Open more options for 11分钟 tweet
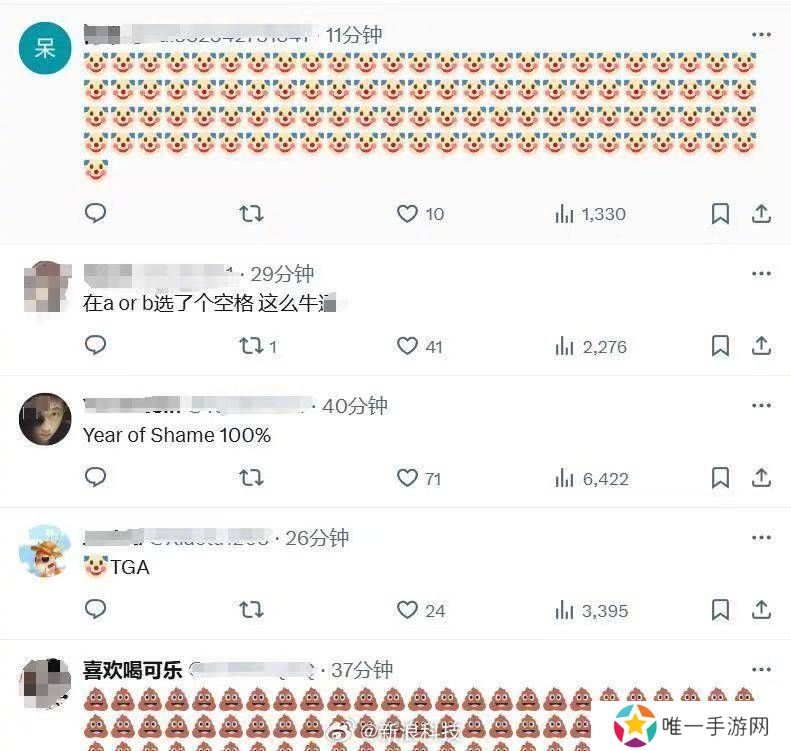 coord(761,35)
